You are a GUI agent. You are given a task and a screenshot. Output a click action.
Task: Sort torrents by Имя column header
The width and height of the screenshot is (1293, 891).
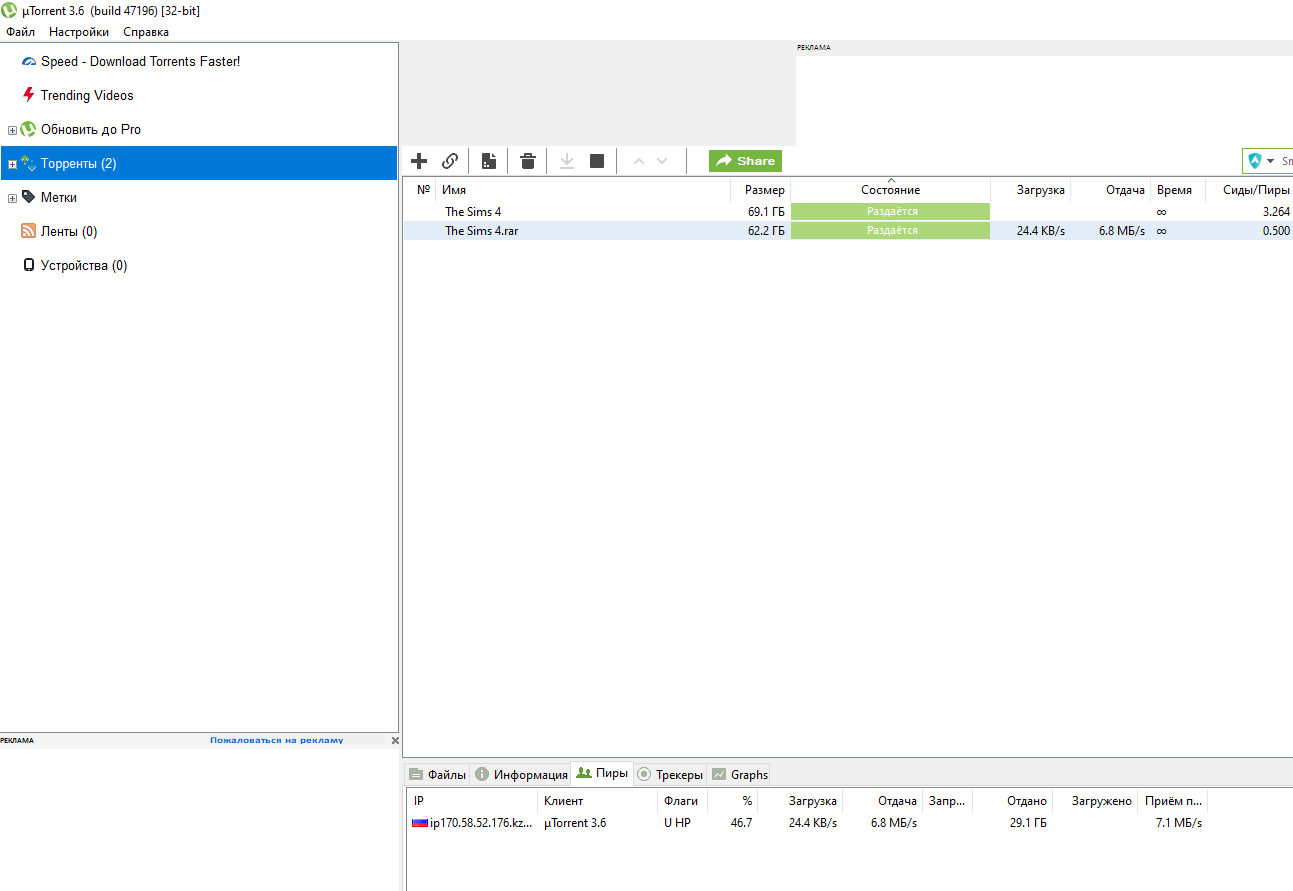[x=583, y=189]
